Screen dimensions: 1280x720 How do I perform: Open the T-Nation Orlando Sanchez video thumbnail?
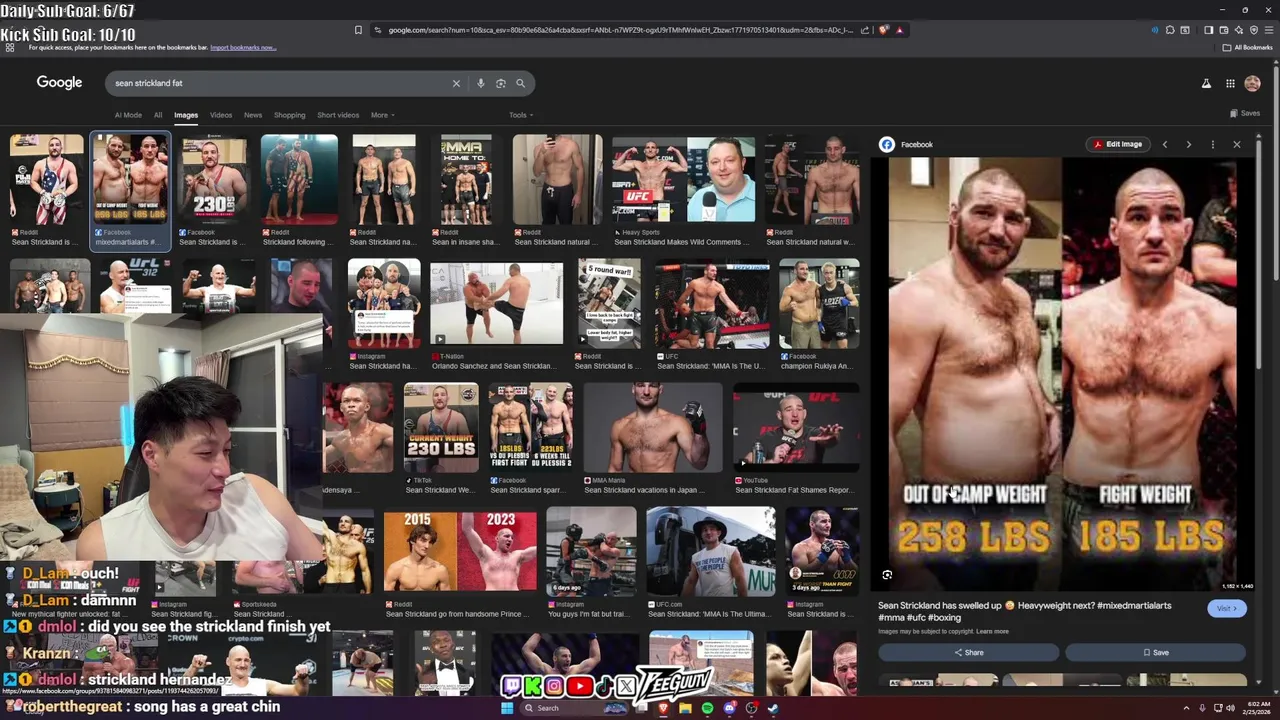(x=496, y=303)
